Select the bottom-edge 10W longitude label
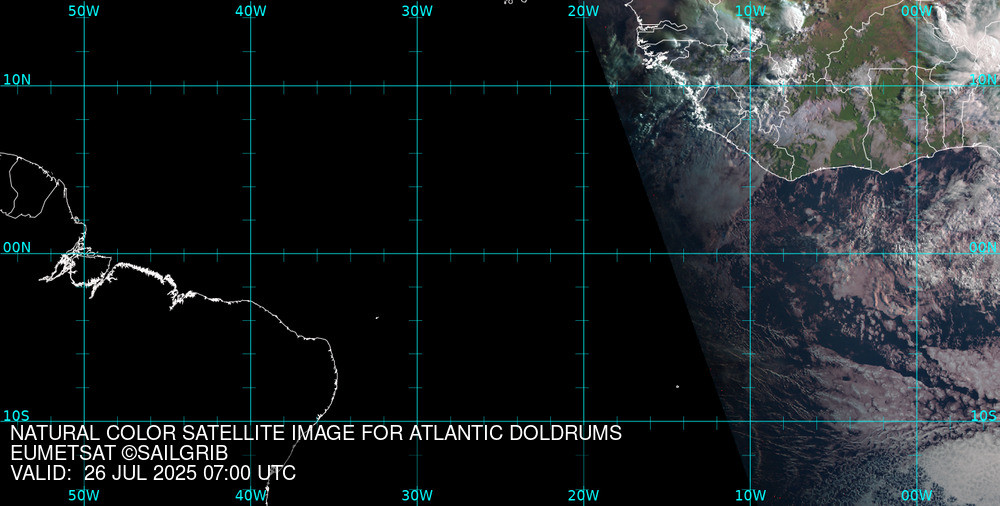The height and width of the screenshot is (506, 1000). (750, 496)
